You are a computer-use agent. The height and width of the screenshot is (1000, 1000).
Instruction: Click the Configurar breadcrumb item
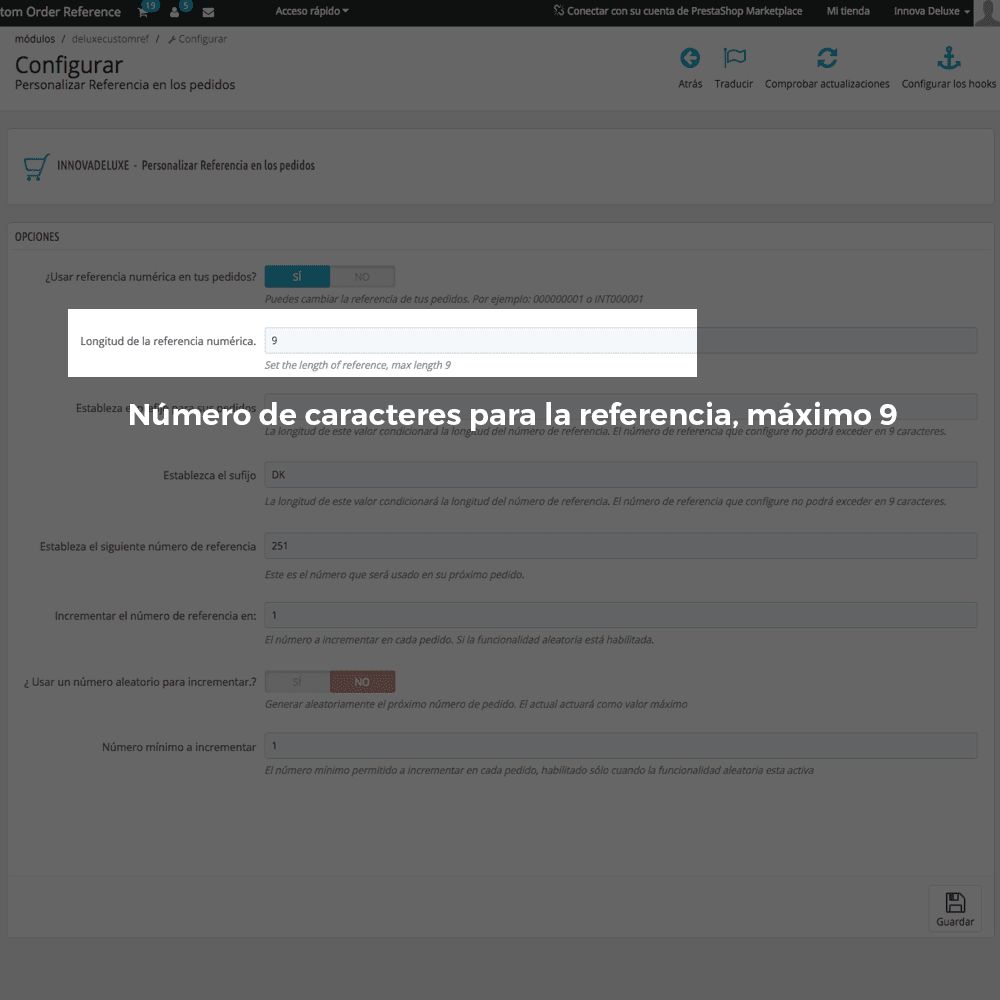[x=198, y=39]
